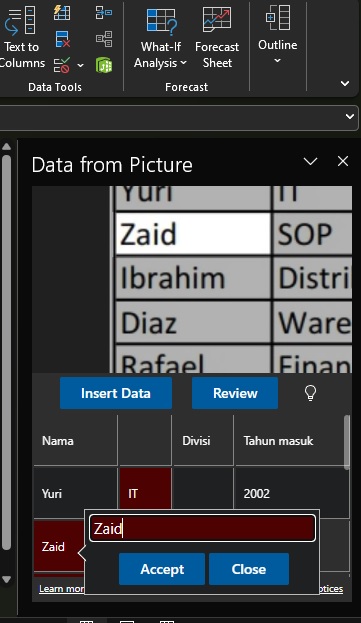Image resolution: width=361 pixels, height=623 pixels.
Task: Click the Review button
Action: 235,393
